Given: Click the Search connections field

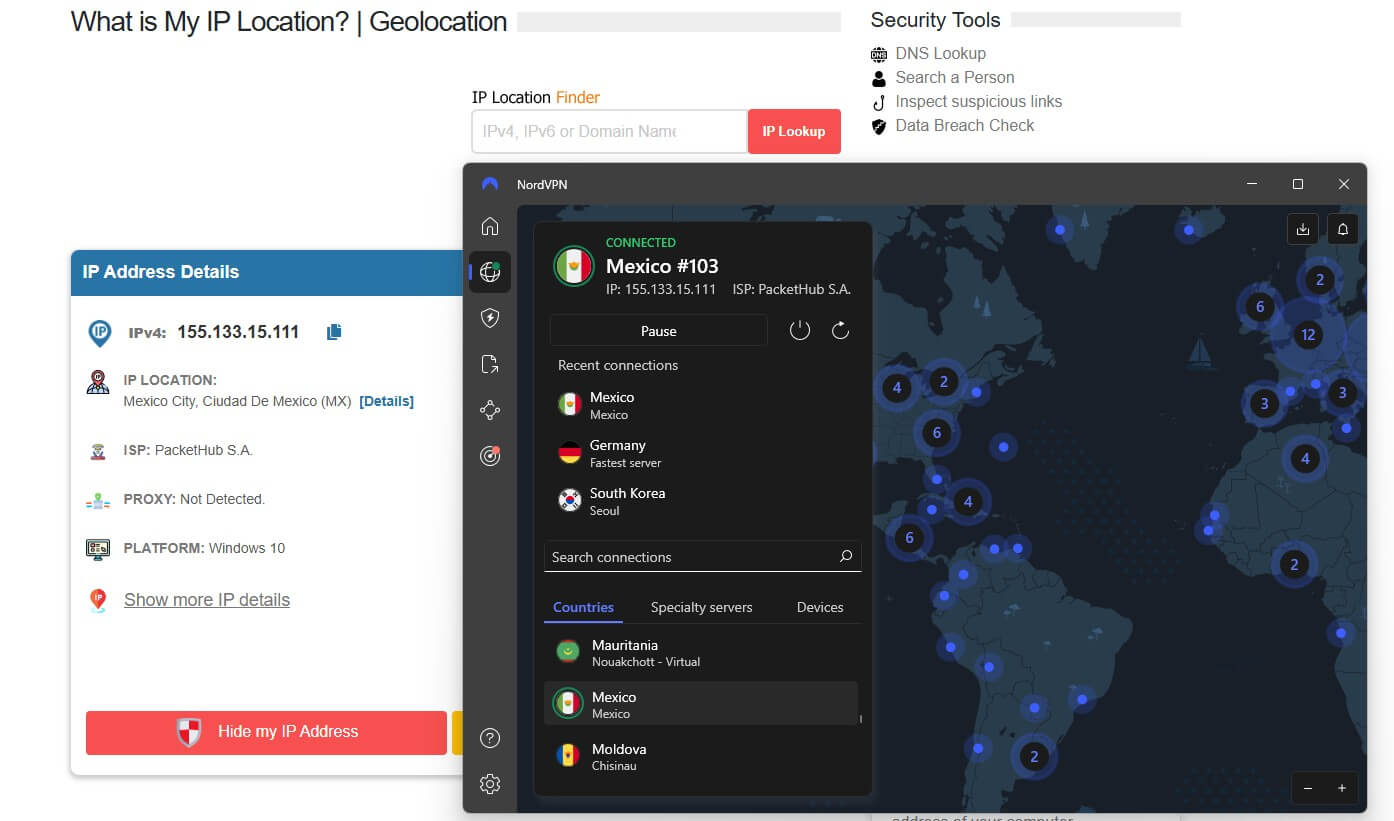Looking at the screenshot, I should click(702, 557).
